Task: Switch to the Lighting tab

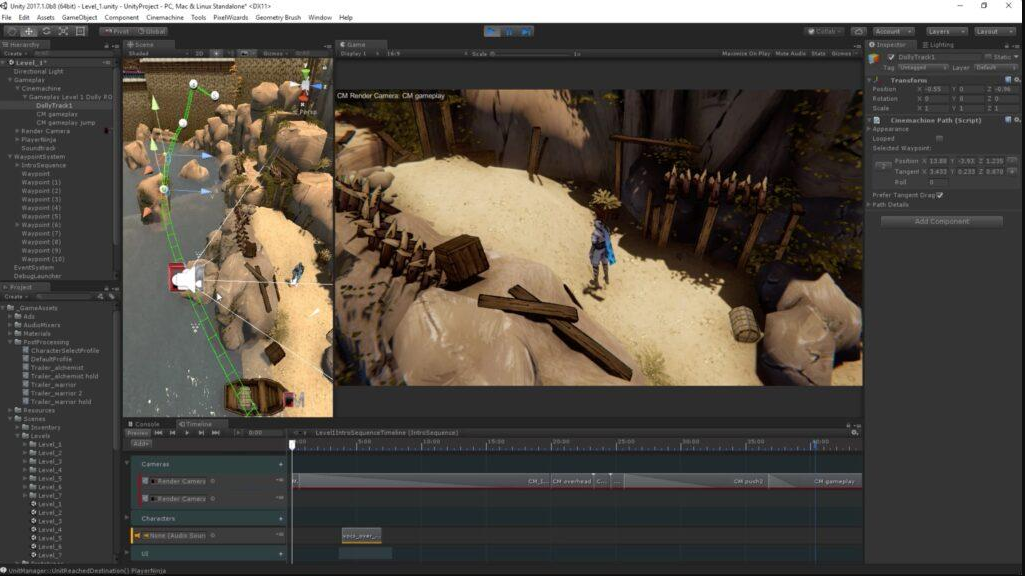Action: [937, 45]
